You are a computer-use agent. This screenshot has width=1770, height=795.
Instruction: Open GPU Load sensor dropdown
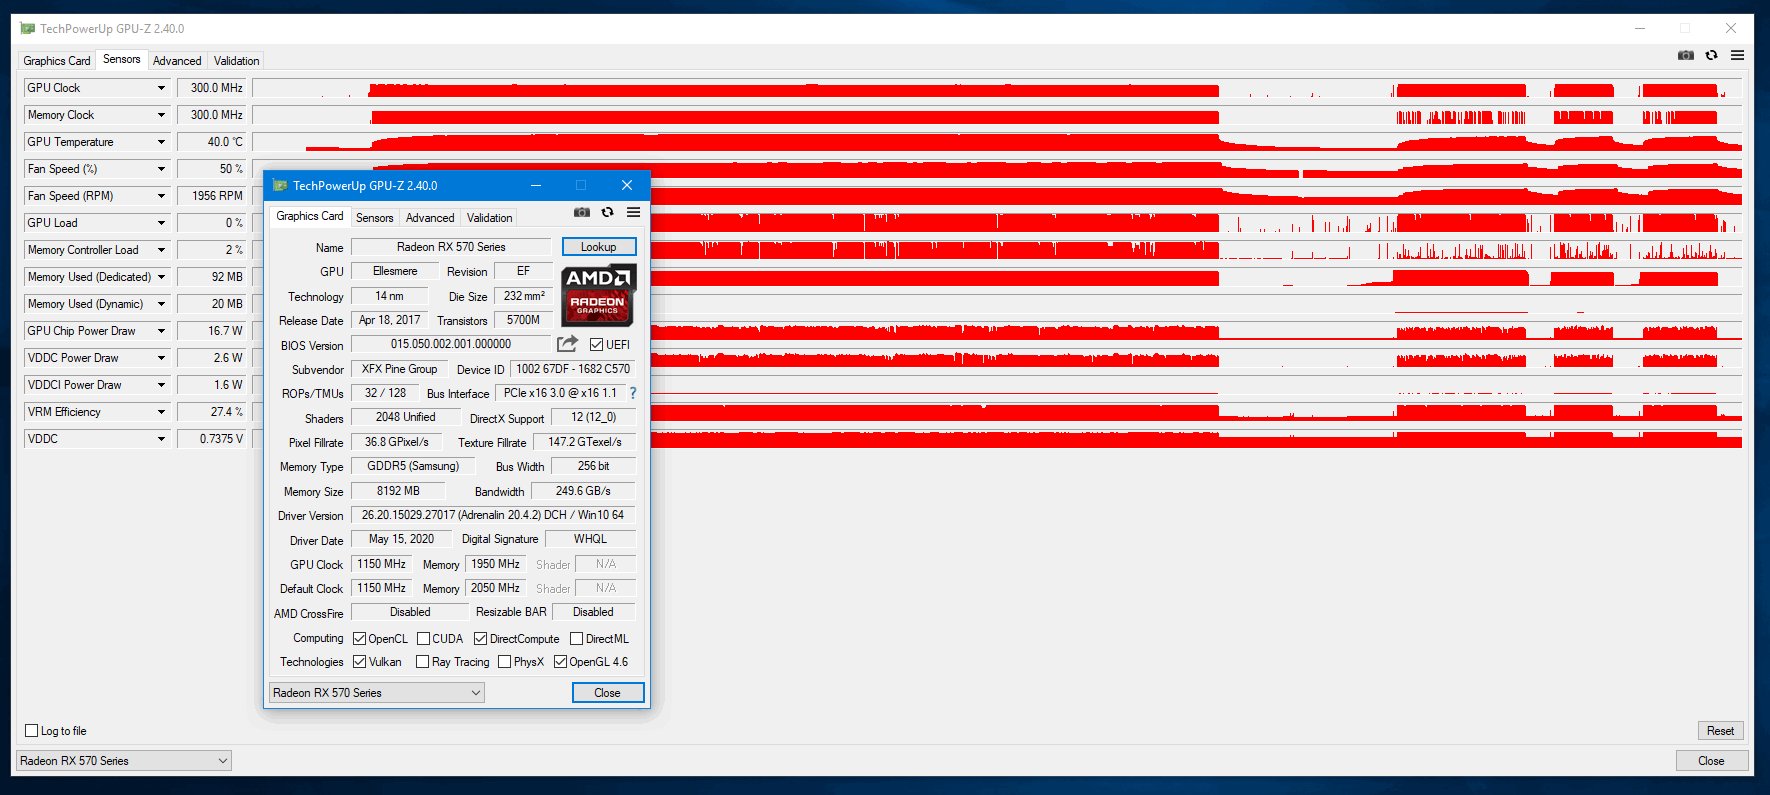pos(161,223)
